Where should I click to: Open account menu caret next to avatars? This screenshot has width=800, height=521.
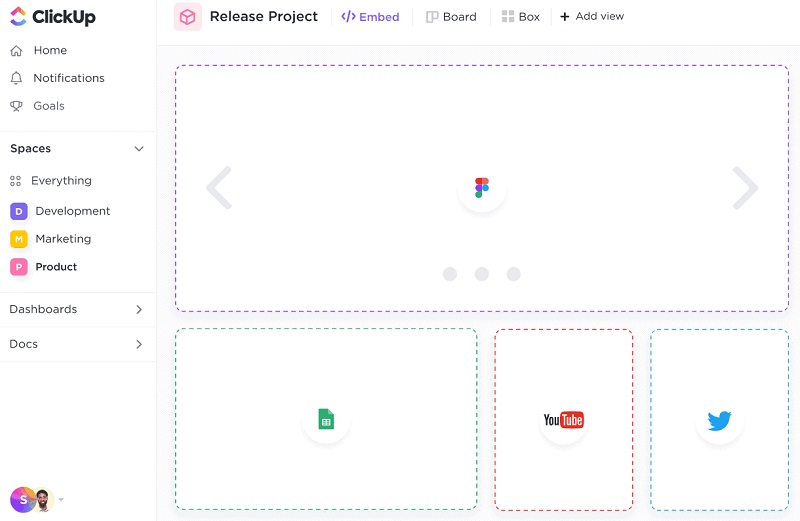(x=61, y=500)
